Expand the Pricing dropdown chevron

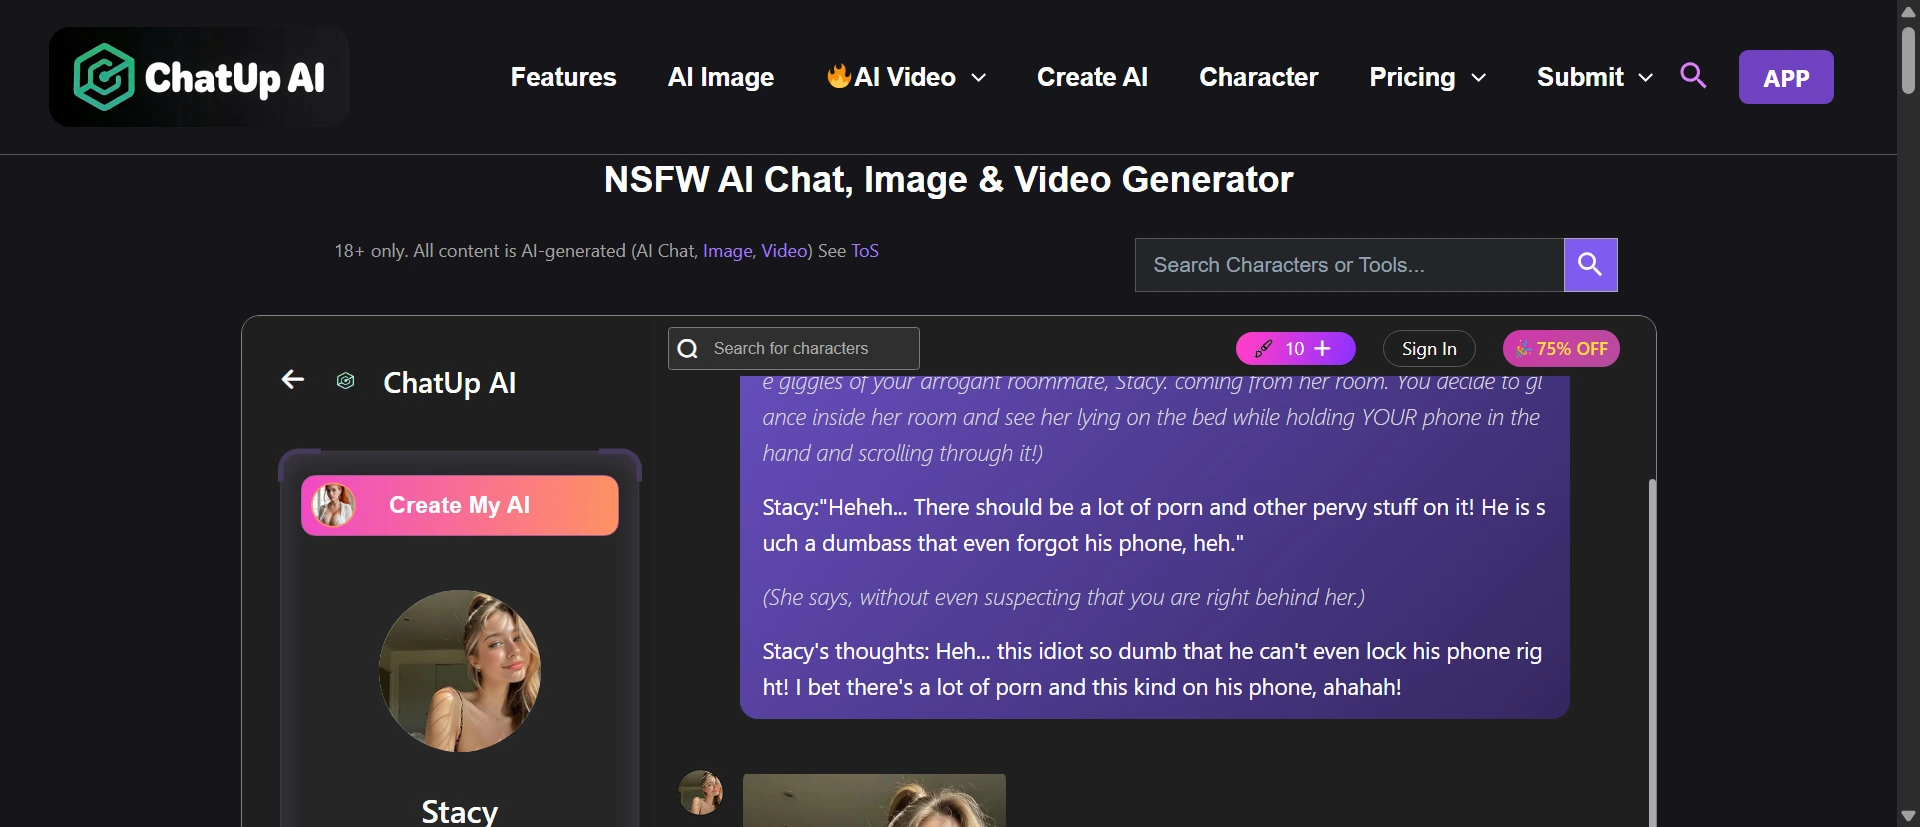pos(1479,78)
